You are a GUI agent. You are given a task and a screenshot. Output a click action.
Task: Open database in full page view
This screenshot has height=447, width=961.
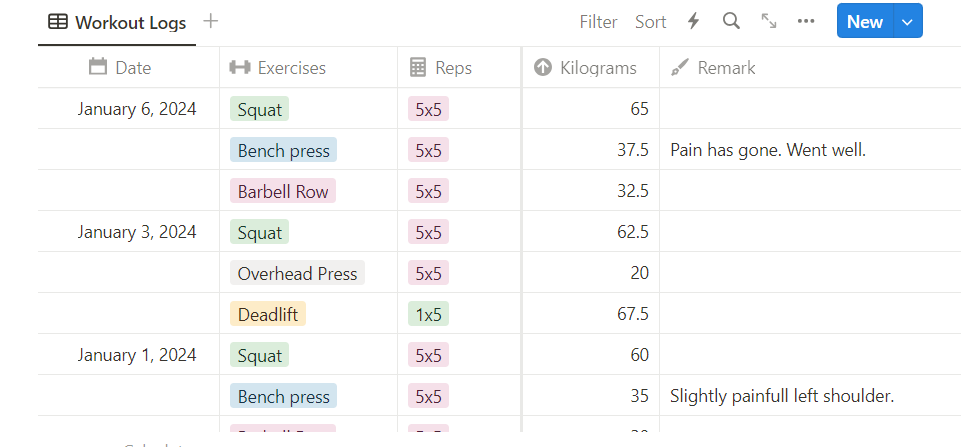(769, 21)
